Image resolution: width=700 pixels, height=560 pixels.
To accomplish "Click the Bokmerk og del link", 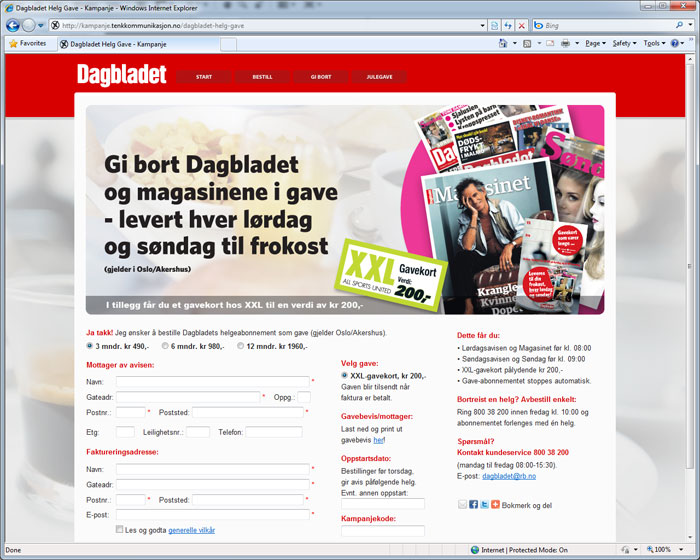I will [527, 505].
